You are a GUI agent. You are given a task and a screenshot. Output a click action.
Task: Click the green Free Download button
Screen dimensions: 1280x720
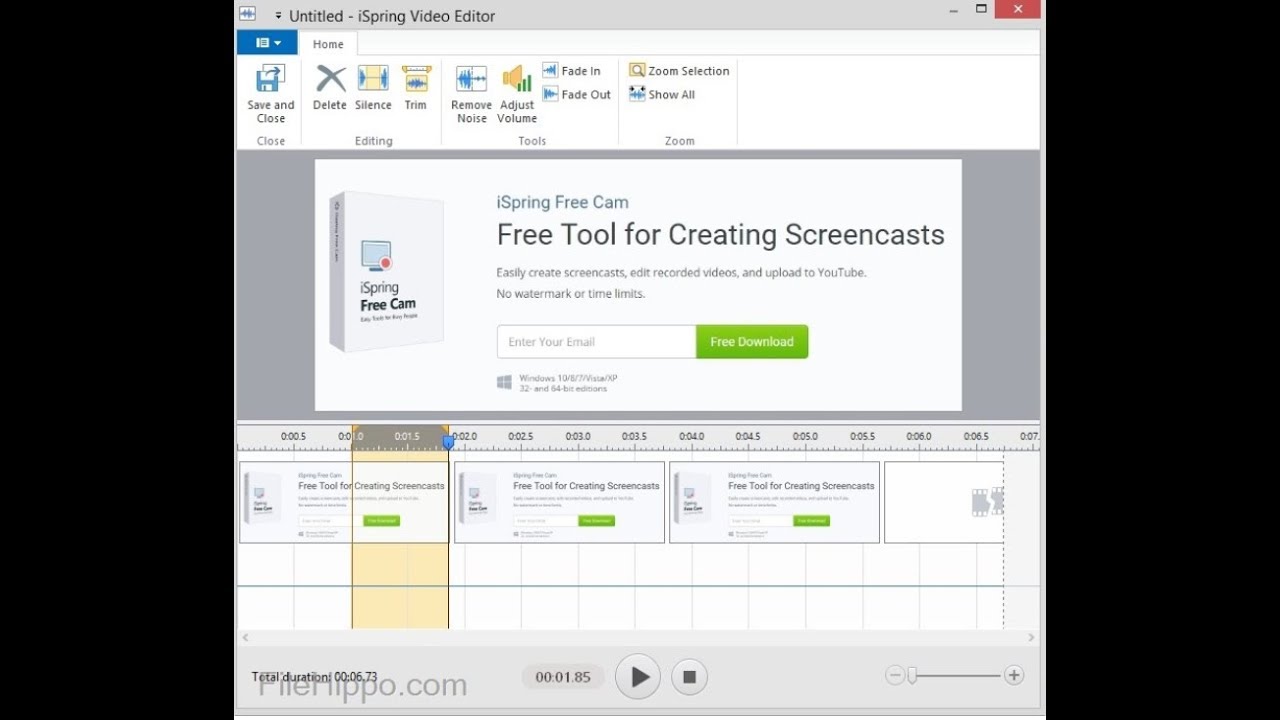(752, 342)
